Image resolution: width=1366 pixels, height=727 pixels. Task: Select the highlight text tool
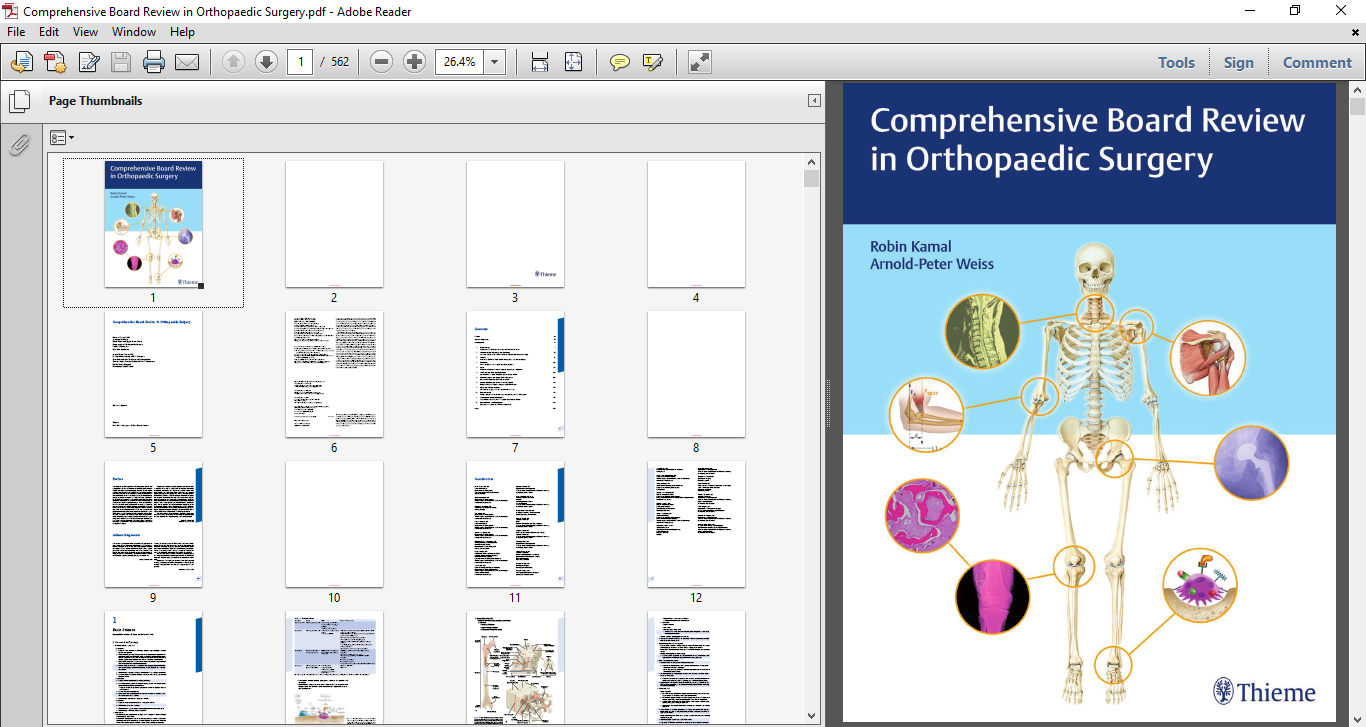653,62
